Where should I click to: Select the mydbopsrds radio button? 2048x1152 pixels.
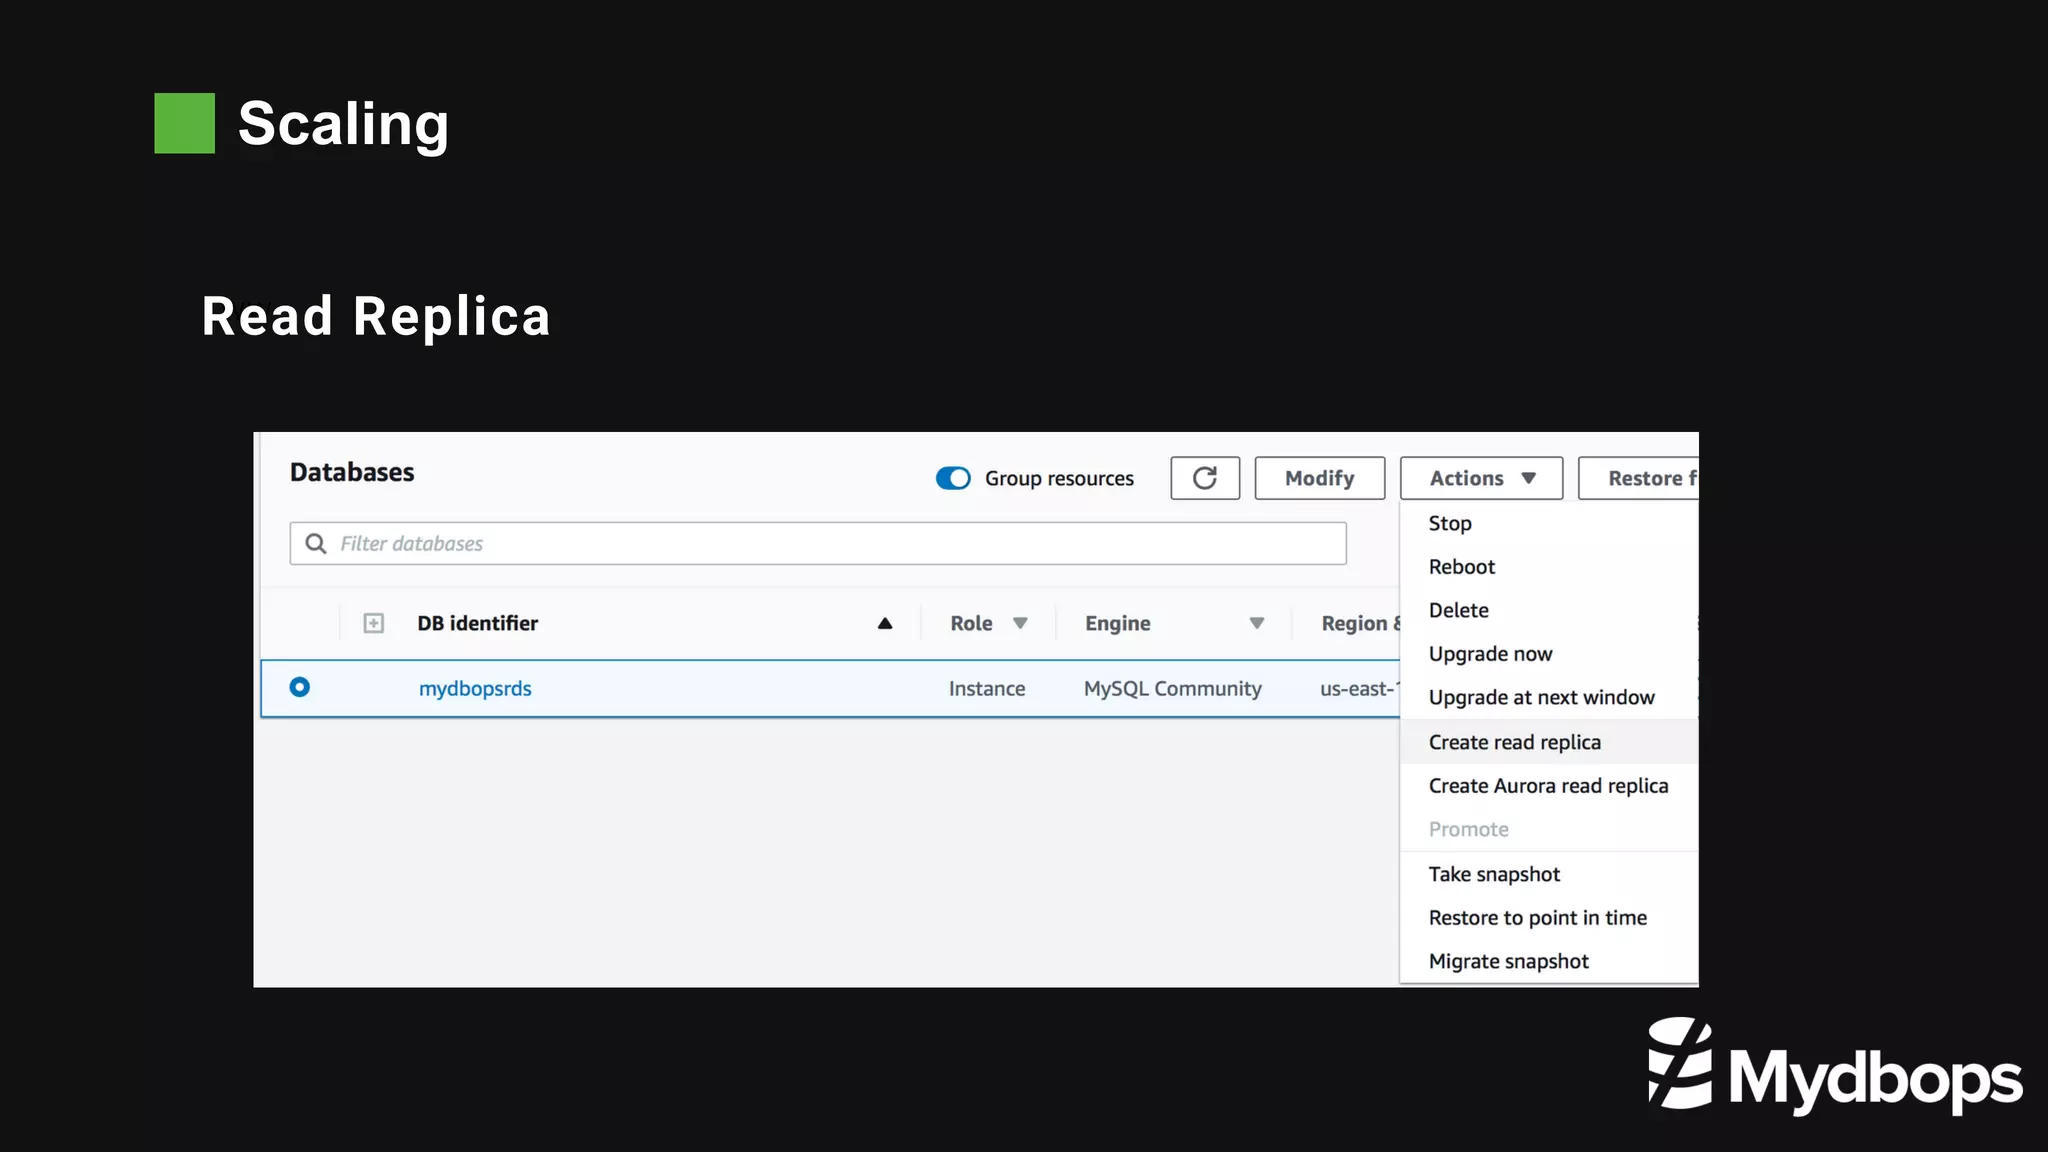coord(299,687)
